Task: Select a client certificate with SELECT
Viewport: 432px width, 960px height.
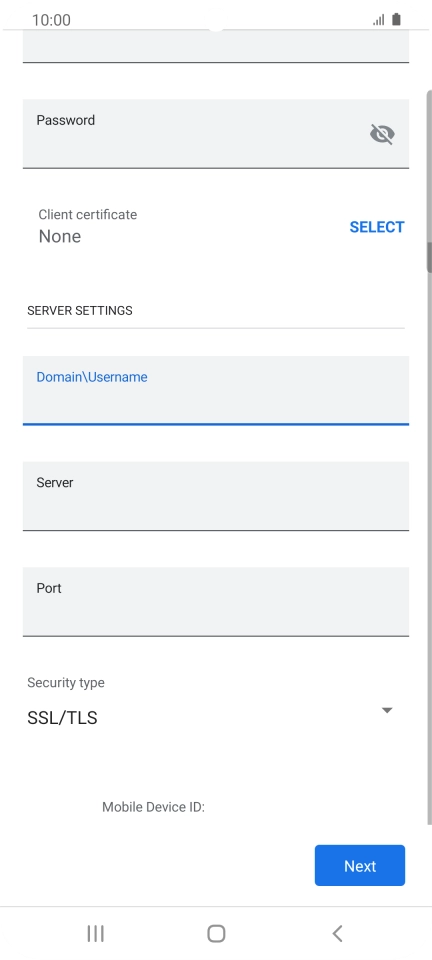Action: coord(376,227)
